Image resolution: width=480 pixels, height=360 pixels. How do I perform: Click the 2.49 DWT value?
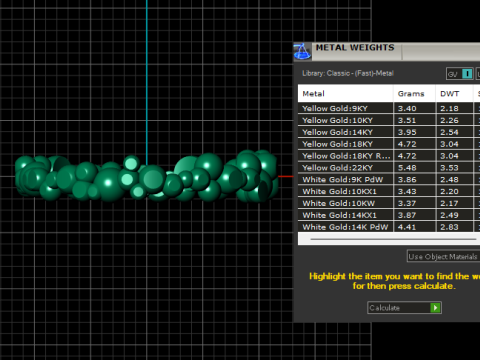pyautogui.click(x=449, y=215)
